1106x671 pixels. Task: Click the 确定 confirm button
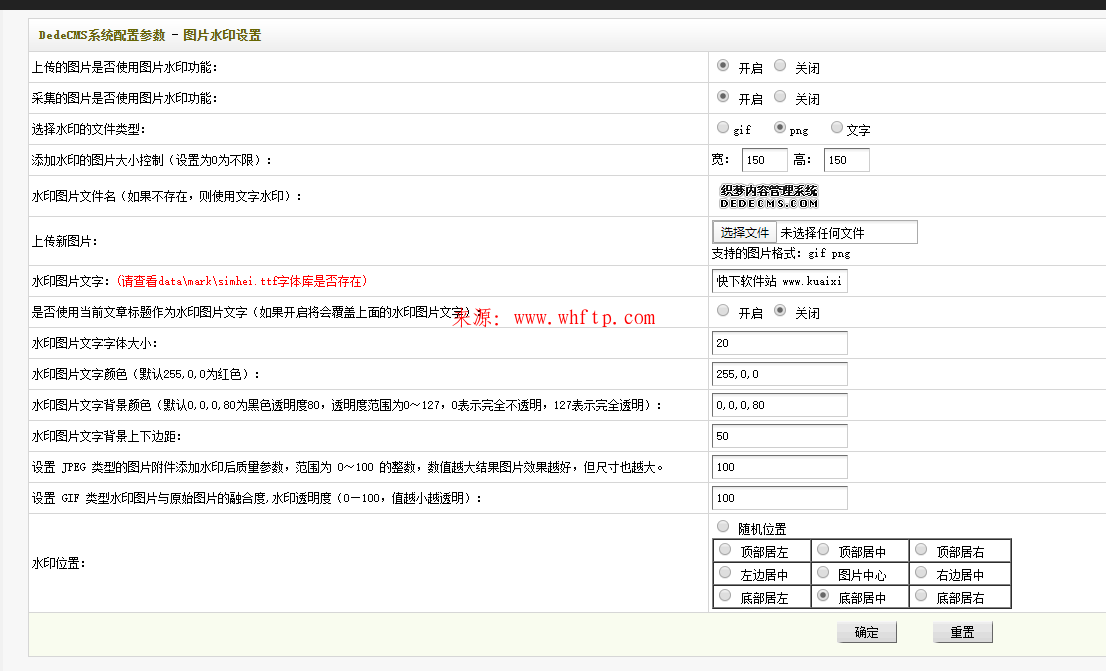click(x=865, y=631)
